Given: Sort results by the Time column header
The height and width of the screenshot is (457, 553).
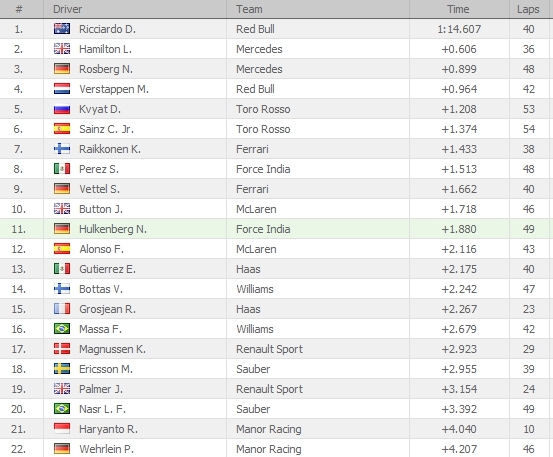Looking at the screenshot, I should pos(459,9).
